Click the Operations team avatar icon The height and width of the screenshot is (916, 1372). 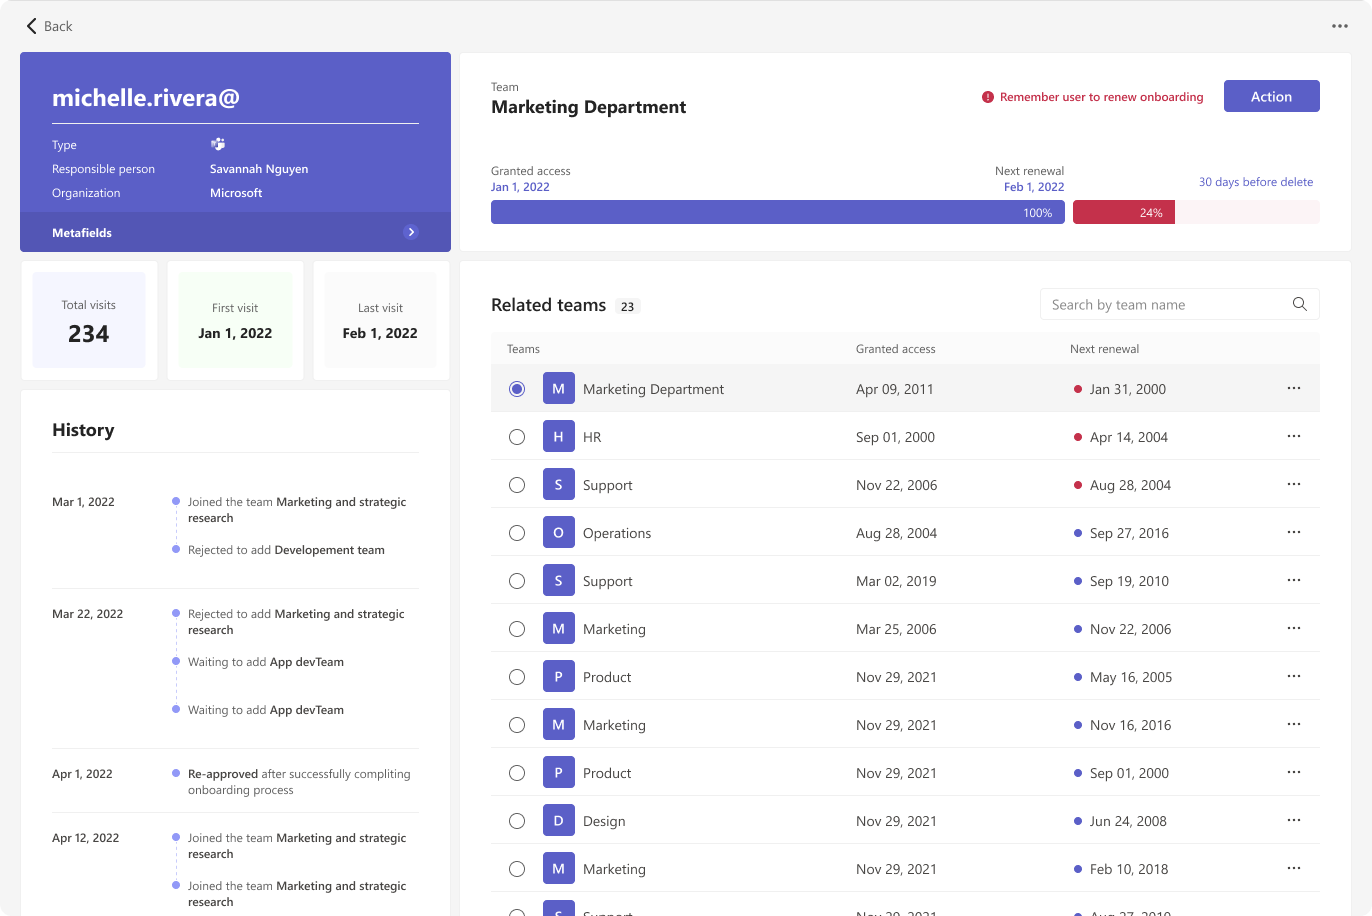click(x=558, y=533)
